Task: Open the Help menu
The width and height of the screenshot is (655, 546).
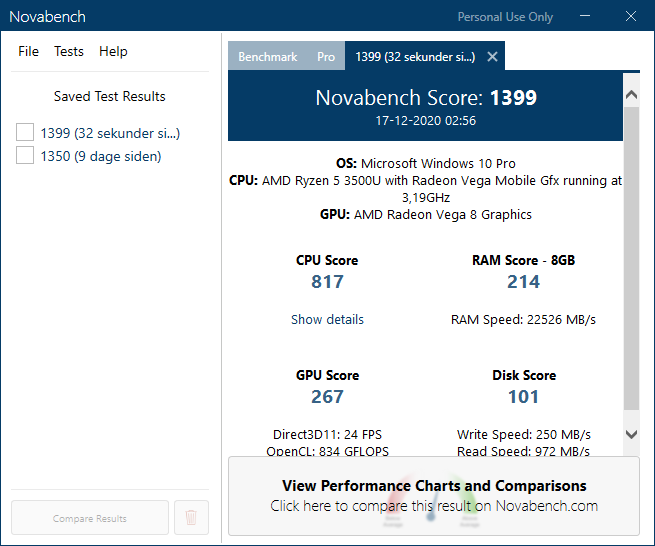Action: click(113, 51)
